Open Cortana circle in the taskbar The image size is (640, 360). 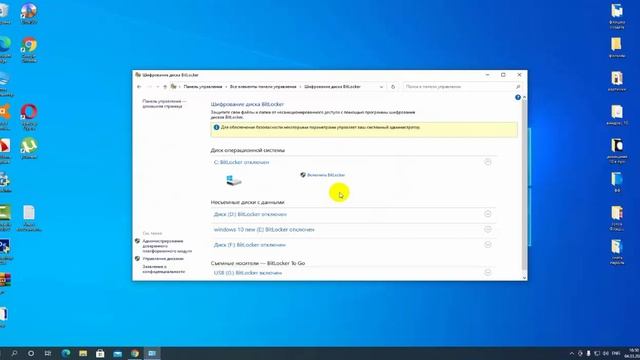point(31,353)
